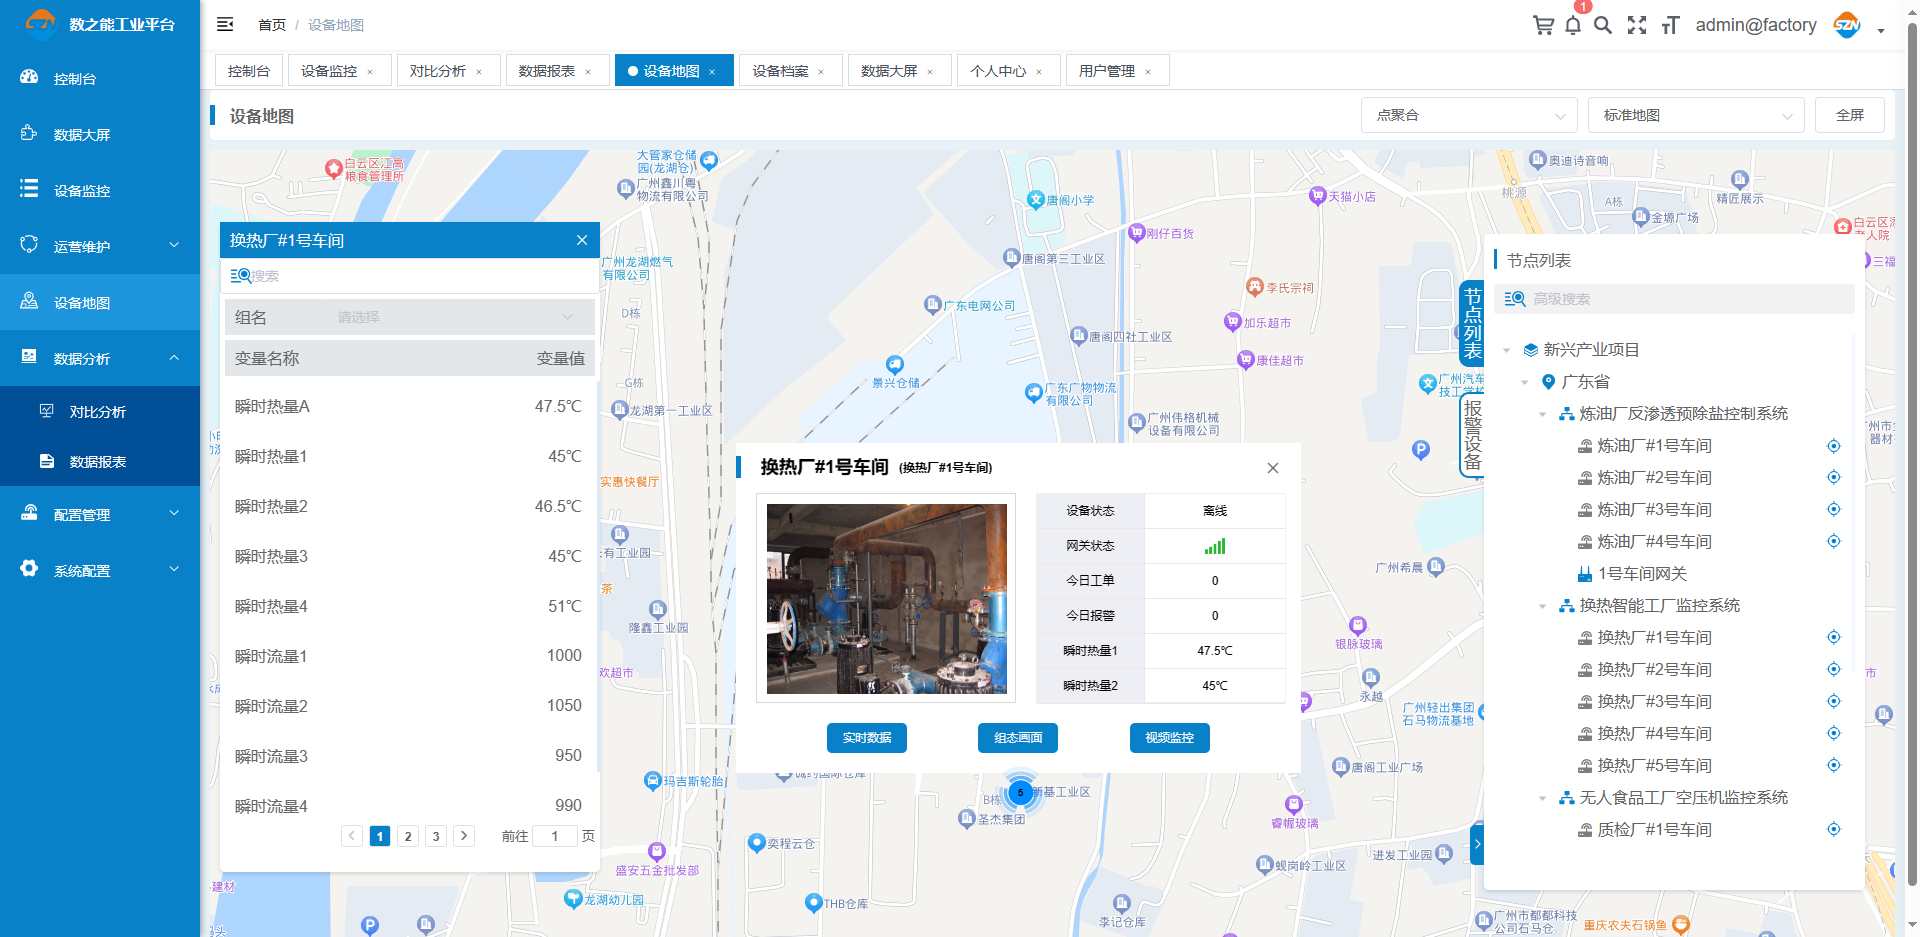This screenshot has width=1920, height=937.
Task: Toggle fullscreen with the expand arrows icon
Action: 1637,25
